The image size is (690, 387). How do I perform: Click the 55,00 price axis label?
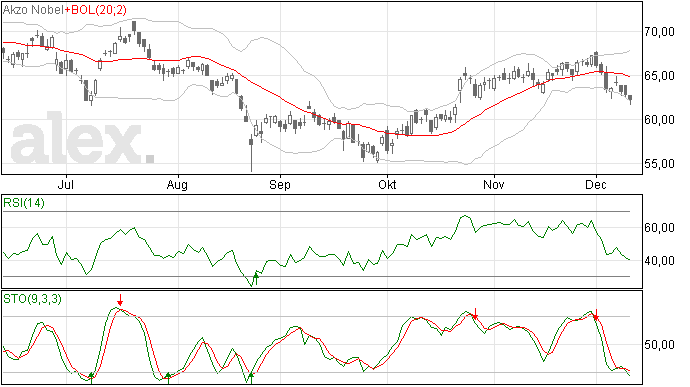(659, 164)
